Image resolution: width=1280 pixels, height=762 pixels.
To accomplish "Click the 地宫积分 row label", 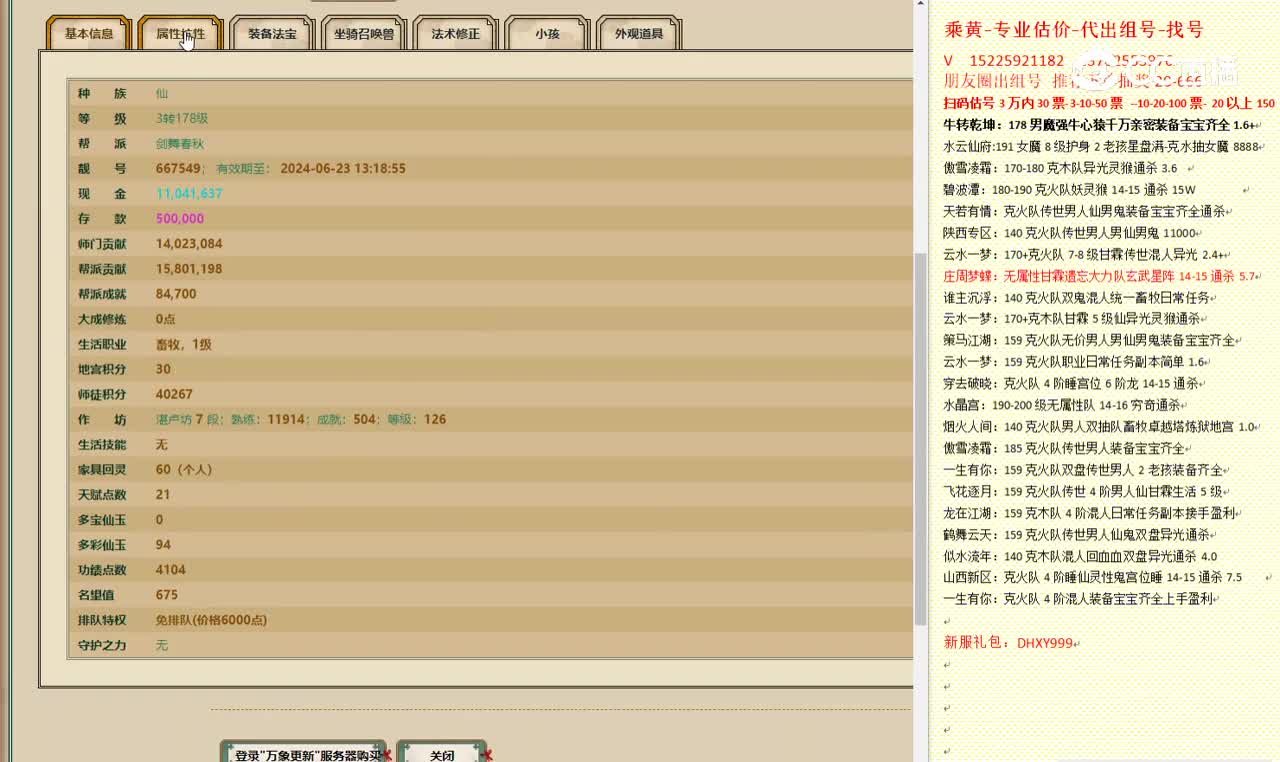I will coord(102,369).
